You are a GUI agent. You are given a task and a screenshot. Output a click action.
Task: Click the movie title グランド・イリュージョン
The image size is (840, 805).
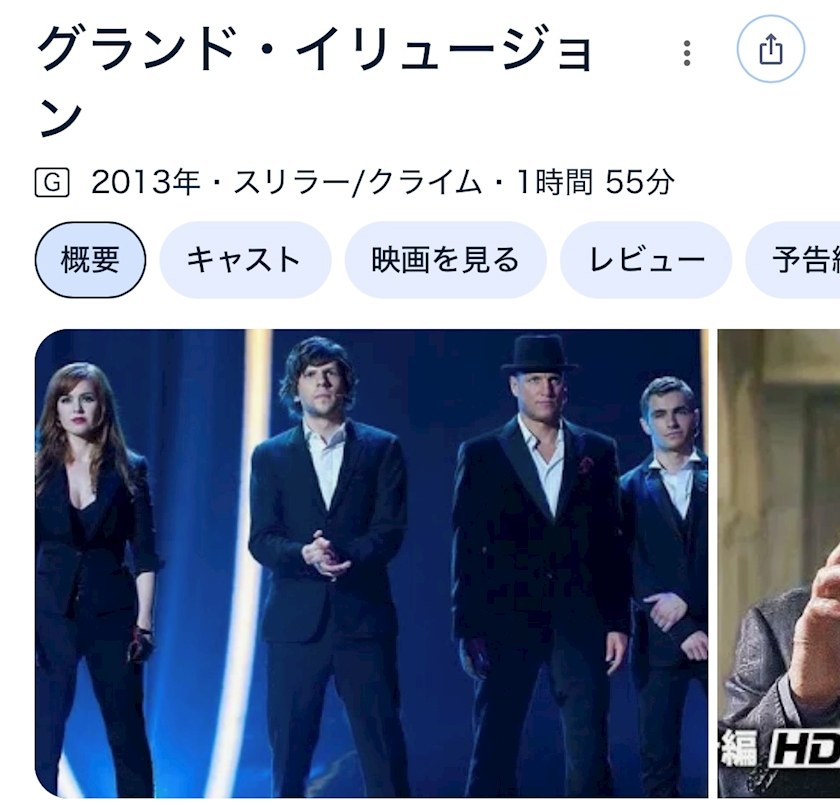315,80
